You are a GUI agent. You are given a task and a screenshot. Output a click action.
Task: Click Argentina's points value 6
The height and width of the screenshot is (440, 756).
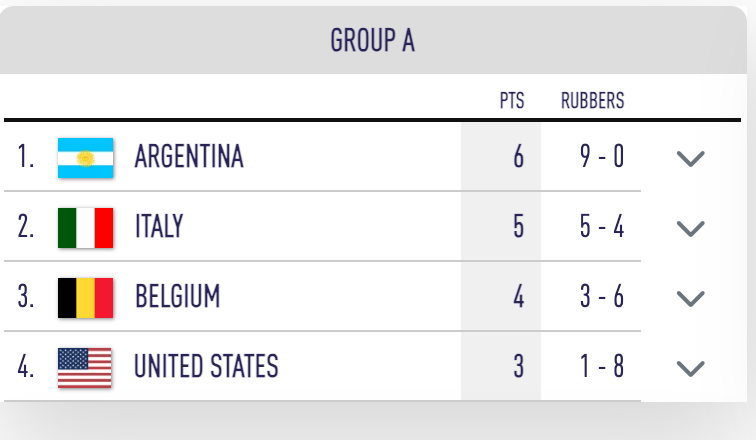[x=518, y=157]
